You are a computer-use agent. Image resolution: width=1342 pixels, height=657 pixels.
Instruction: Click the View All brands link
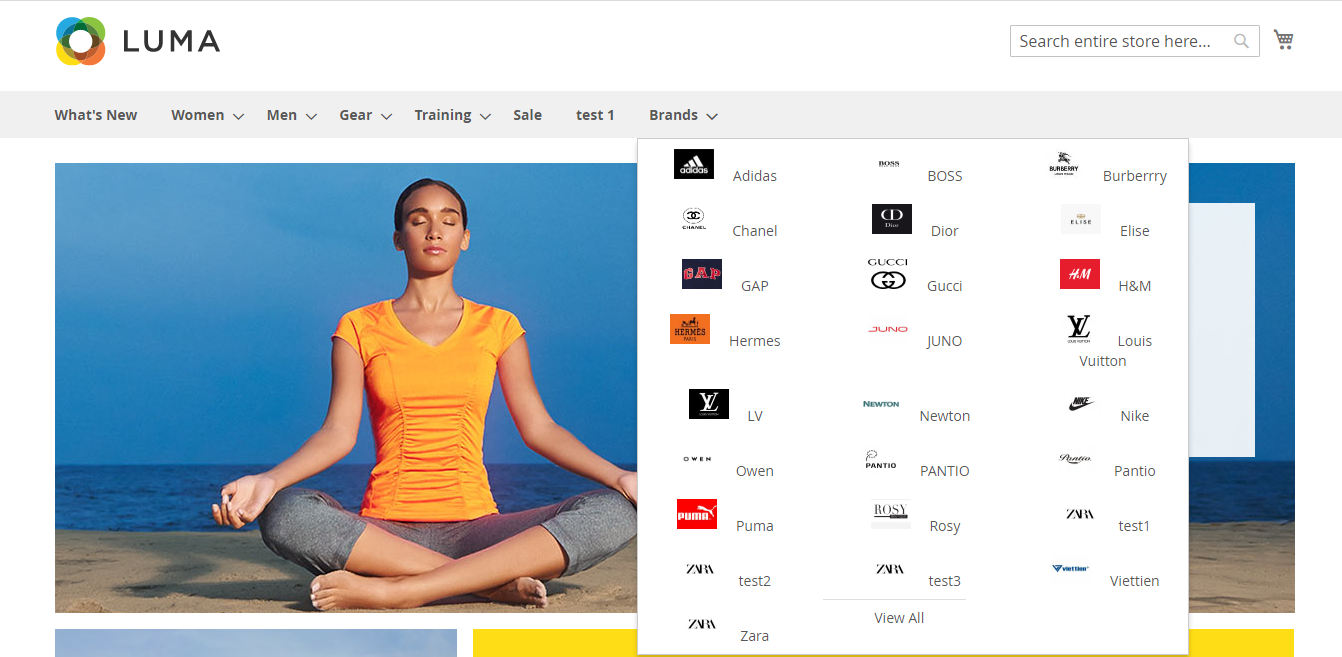point(899,618)
